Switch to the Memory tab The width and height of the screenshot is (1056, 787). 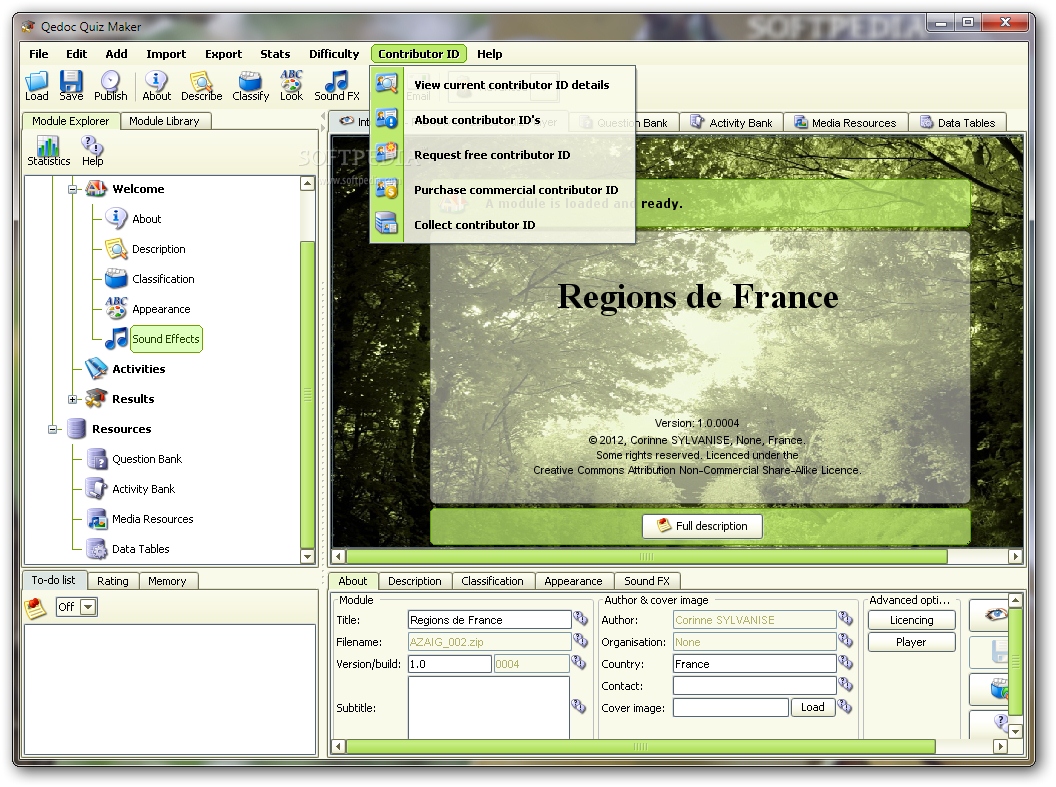pos(167,581)
